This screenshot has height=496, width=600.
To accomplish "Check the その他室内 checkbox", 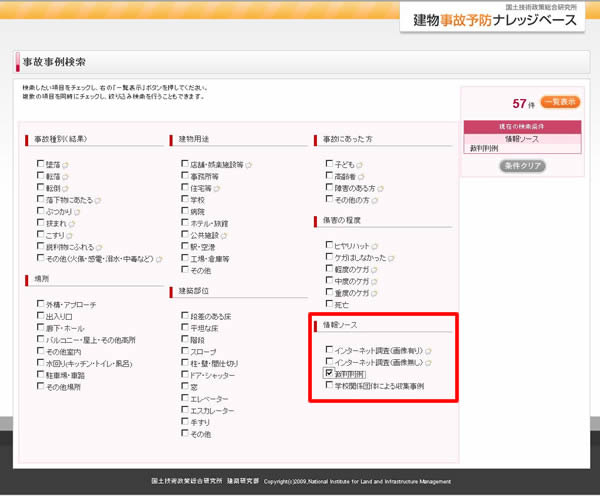I will click(40, 351).
